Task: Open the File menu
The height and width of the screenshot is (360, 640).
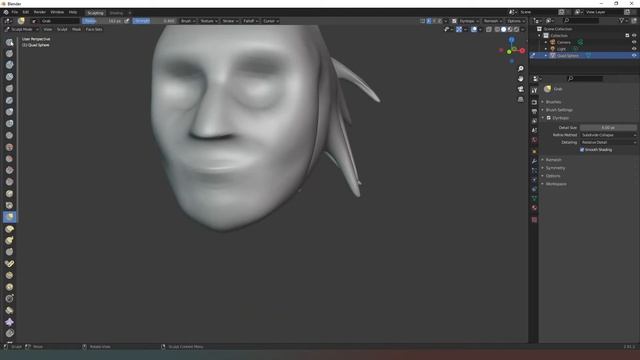Action: click(15, 12)
